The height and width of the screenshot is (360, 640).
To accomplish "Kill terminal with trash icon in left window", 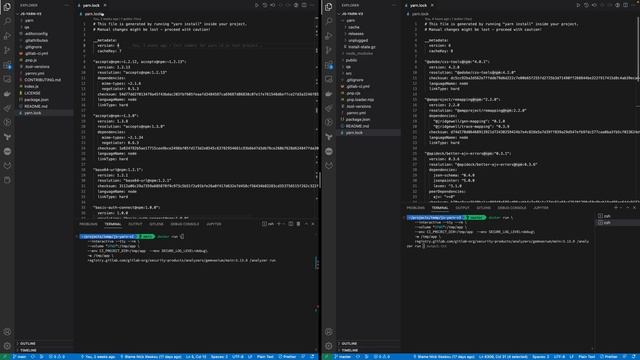I will (x=298, y=224).
